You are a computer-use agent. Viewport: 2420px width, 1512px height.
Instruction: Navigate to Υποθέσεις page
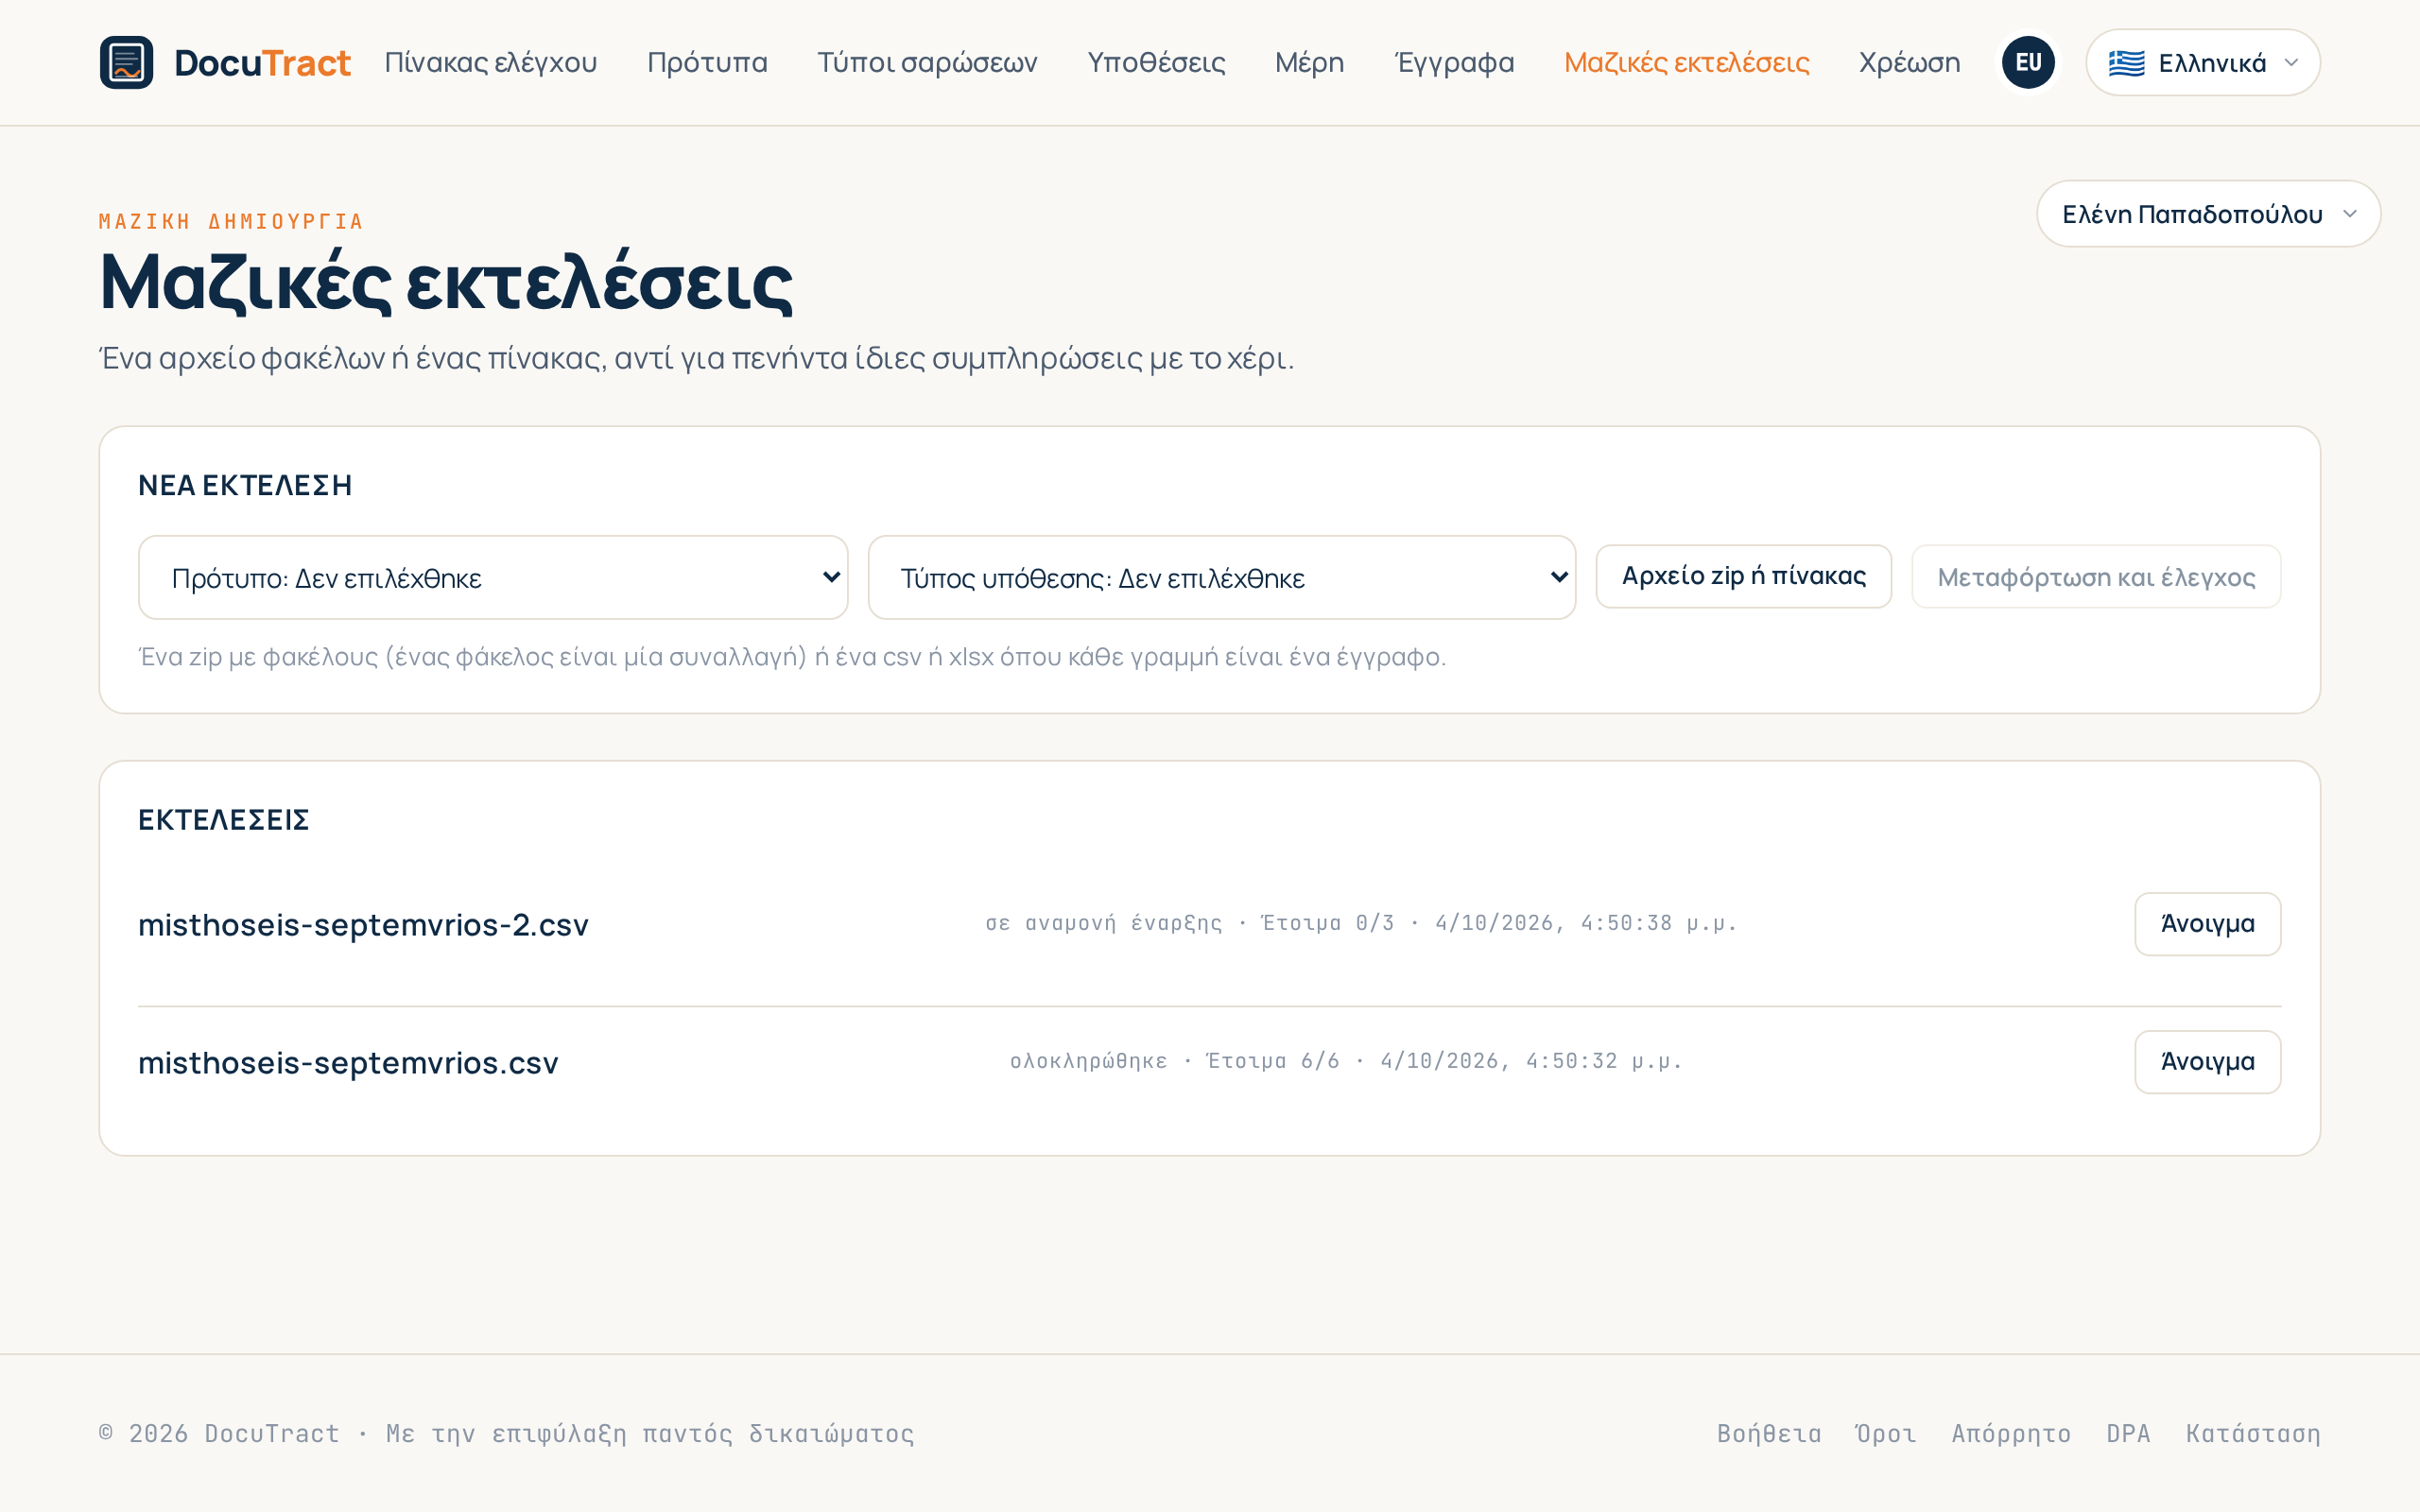pyautogui.click(x=1156, y=62)
